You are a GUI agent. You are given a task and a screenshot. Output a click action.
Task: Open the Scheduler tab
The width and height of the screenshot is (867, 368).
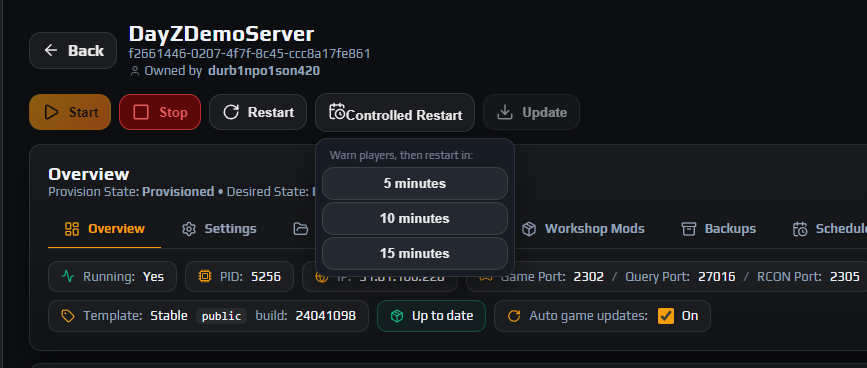(829, 229)
